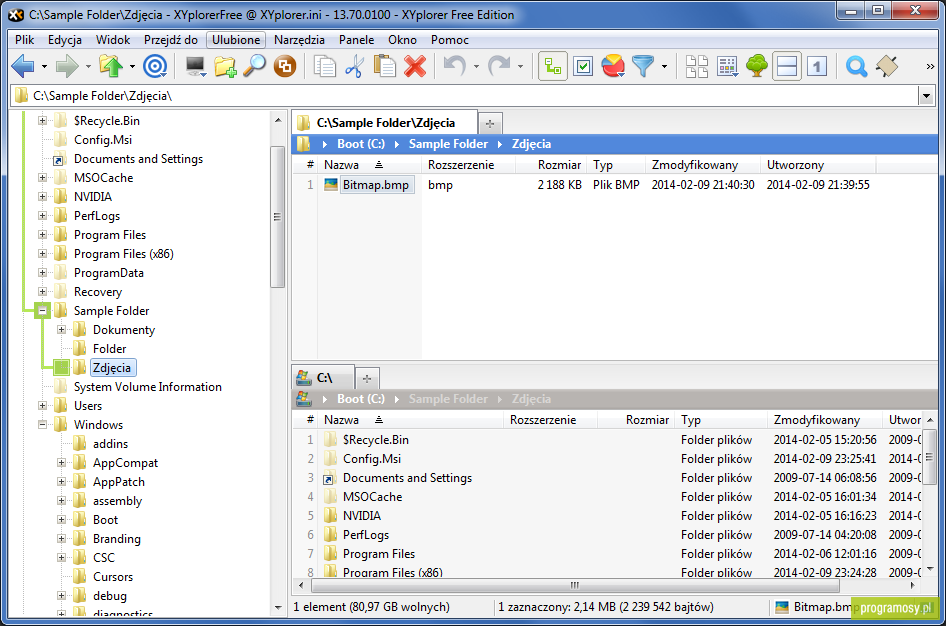Open the Panele menu

click(x=356, y=40)
